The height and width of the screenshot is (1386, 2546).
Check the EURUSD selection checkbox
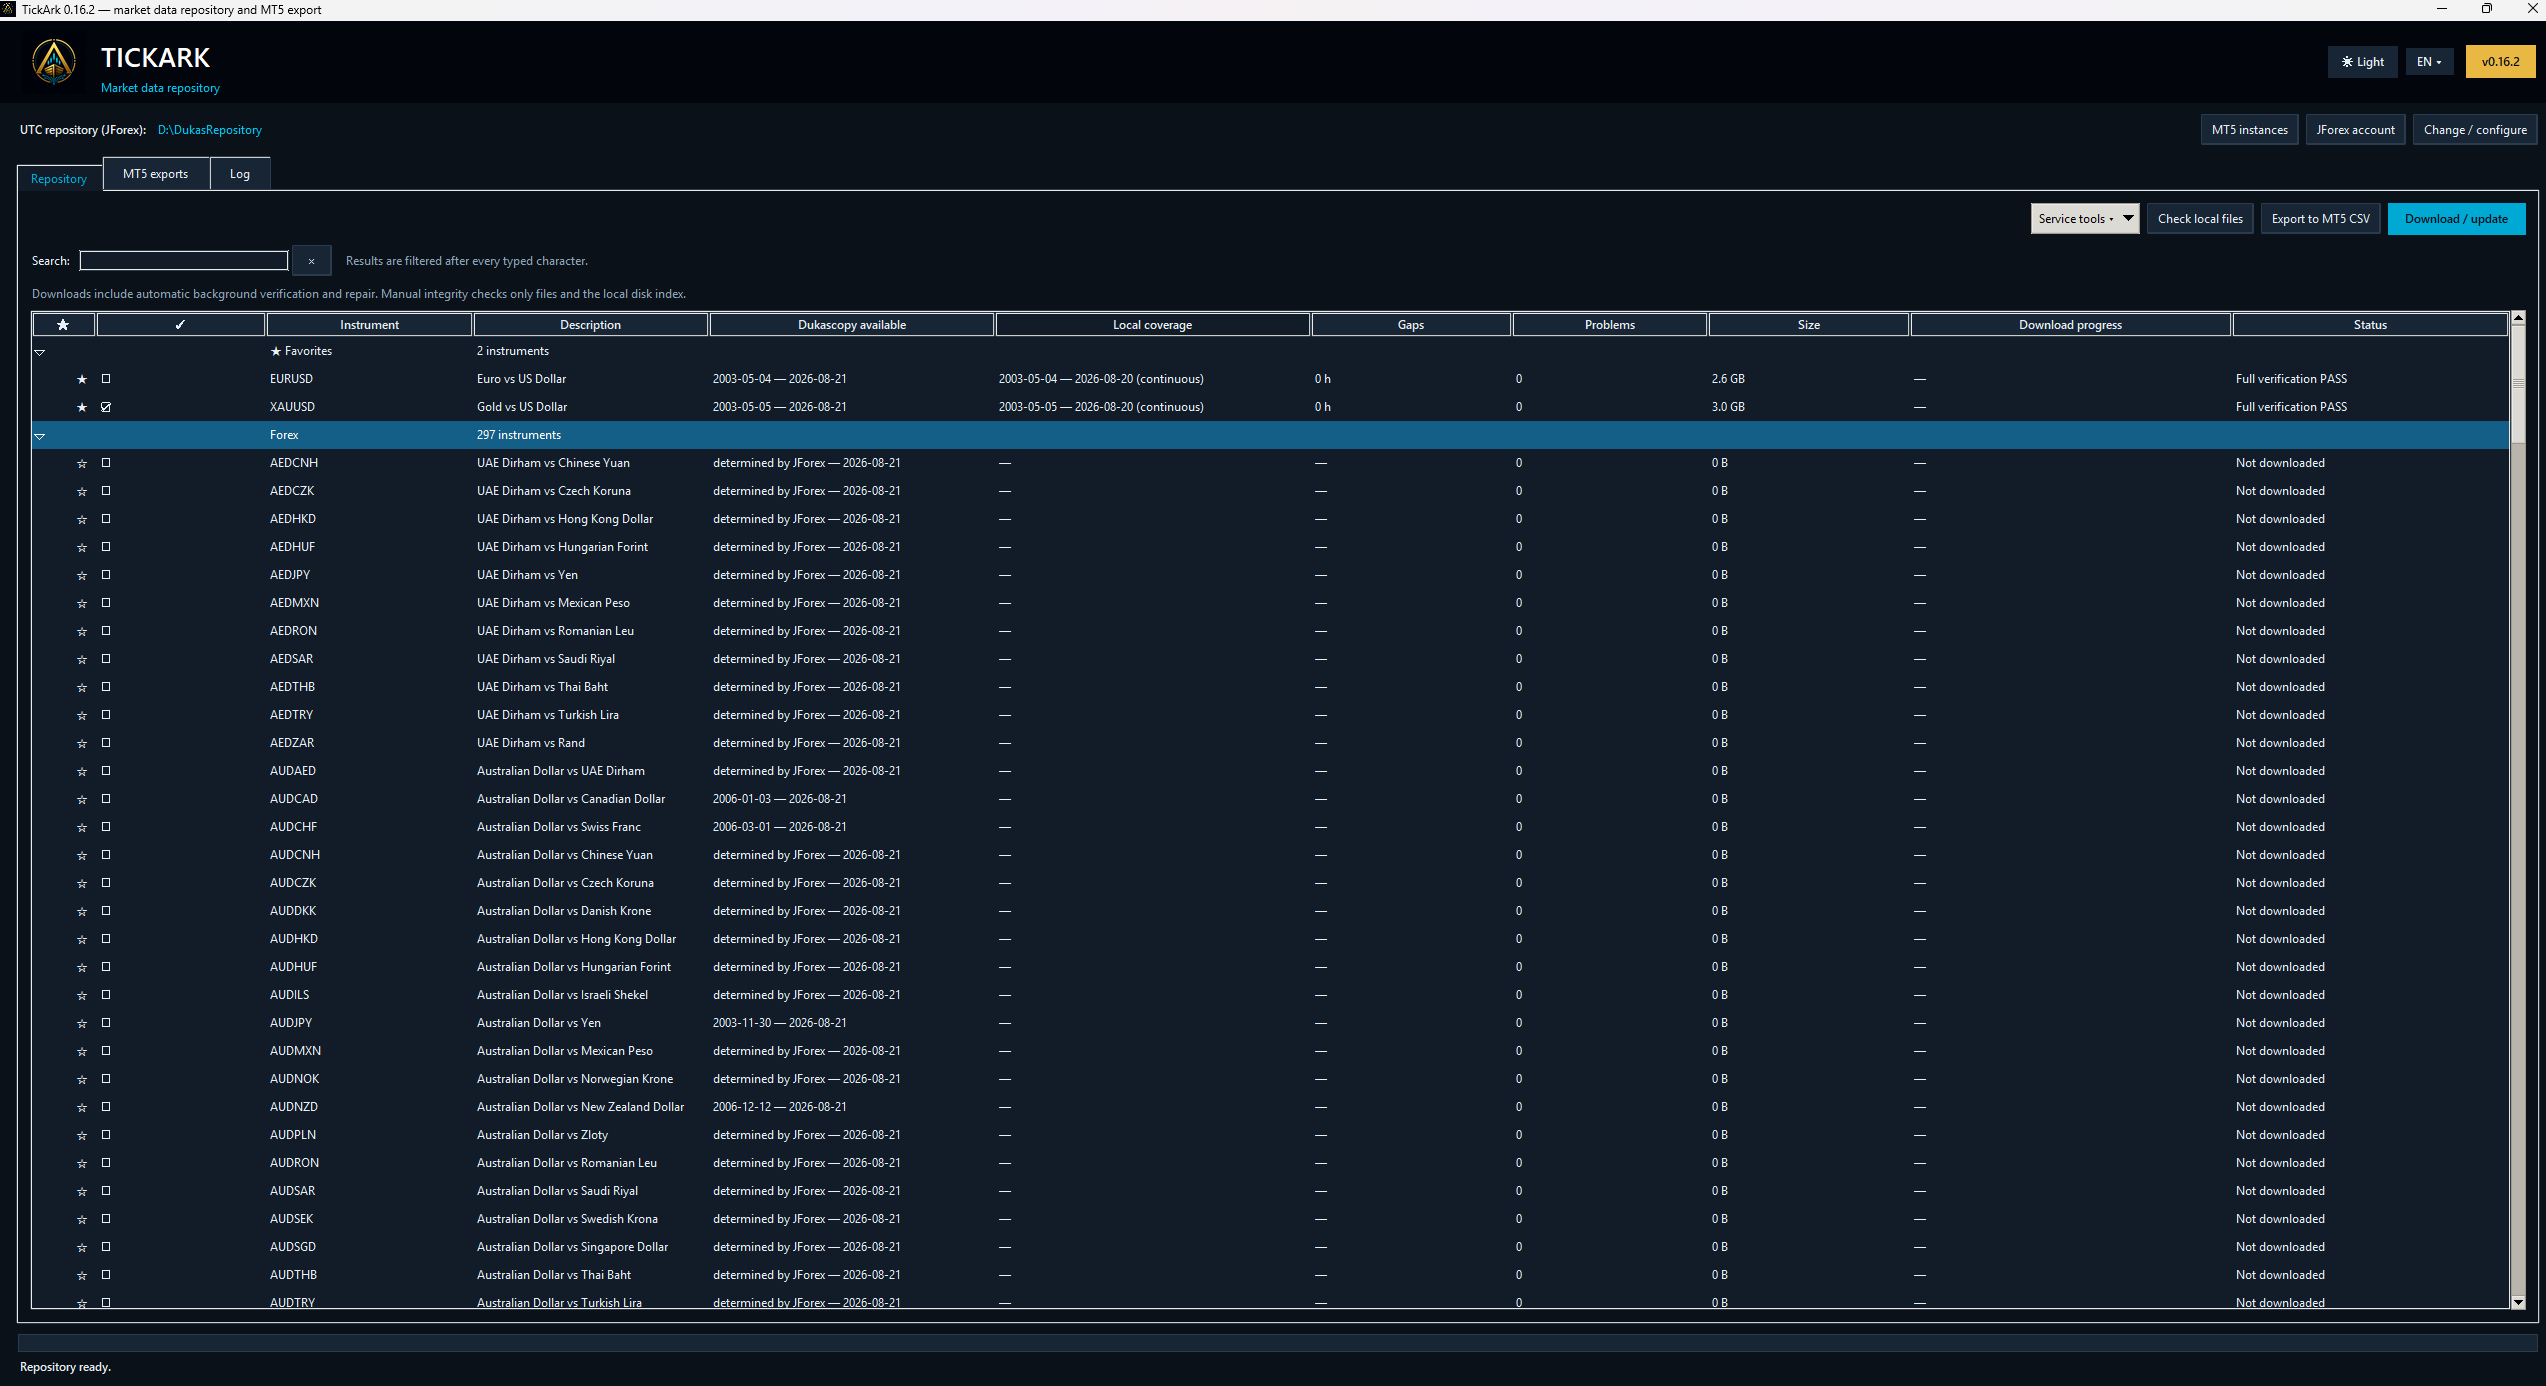tap(106, 379)
